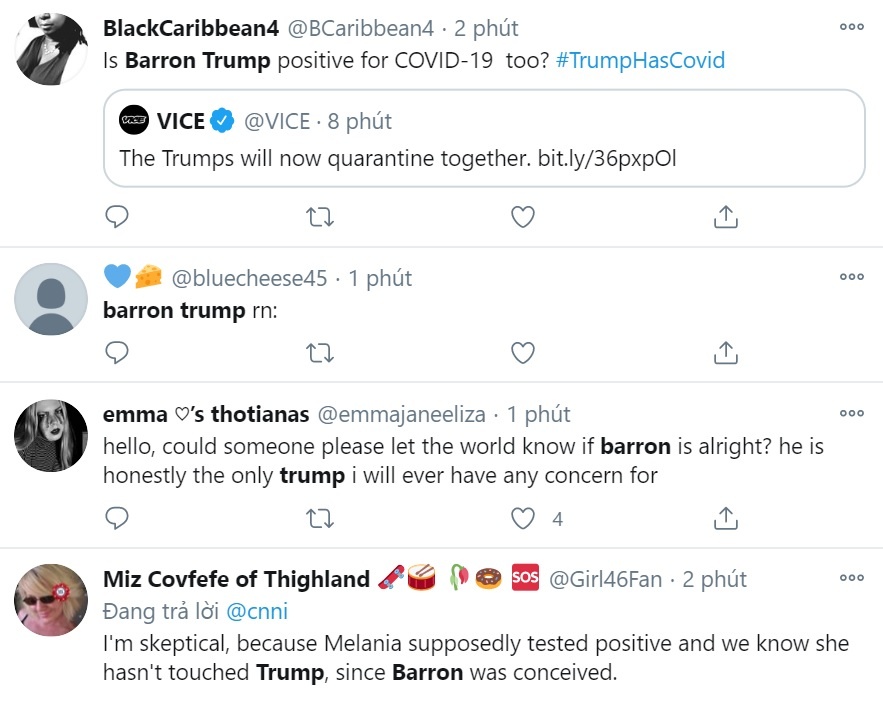Viewport: 883px width, 701px height.
Task: Open more options on bluecheese45's tweet
Action: (x=852, y=275)
